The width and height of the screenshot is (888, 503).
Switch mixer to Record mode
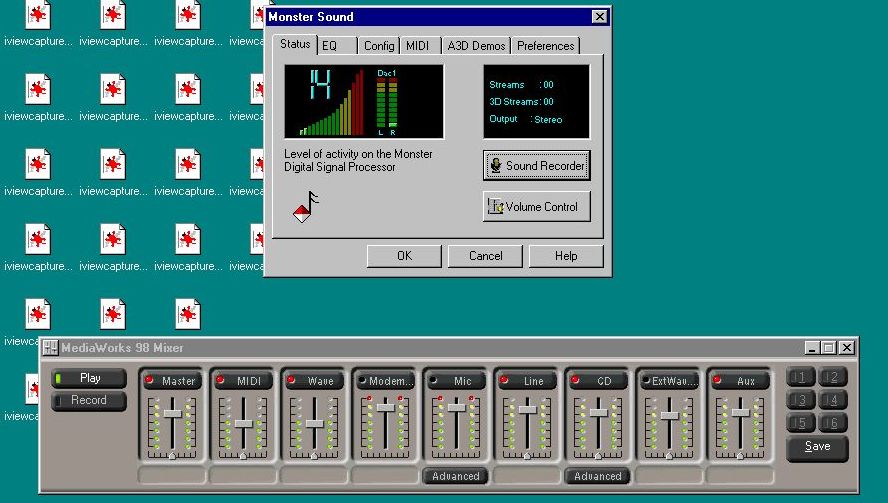tap(89, 400)
